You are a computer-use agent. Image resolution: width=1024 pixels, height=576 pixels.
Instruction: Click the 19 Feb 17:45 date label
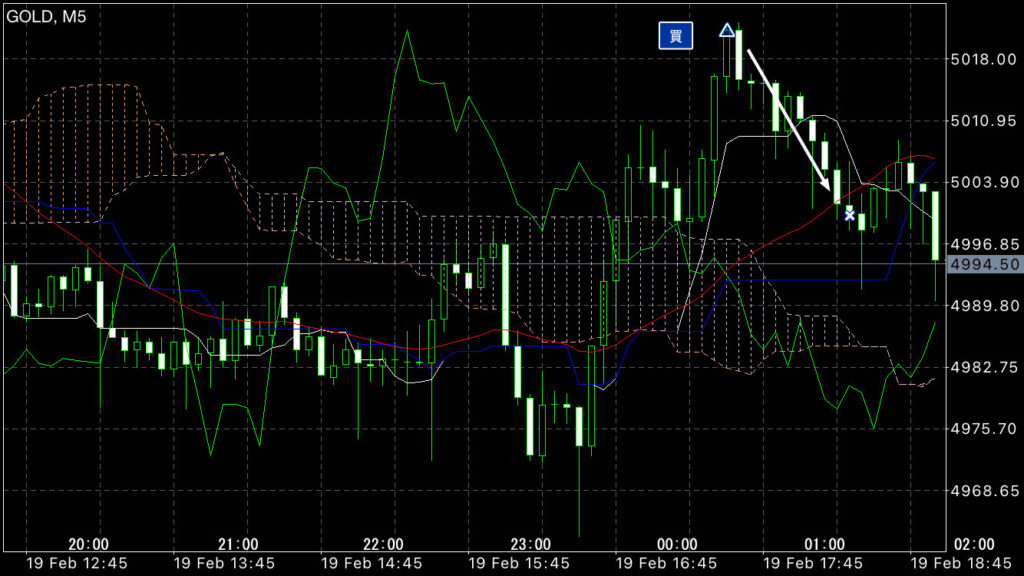[813, 563]
